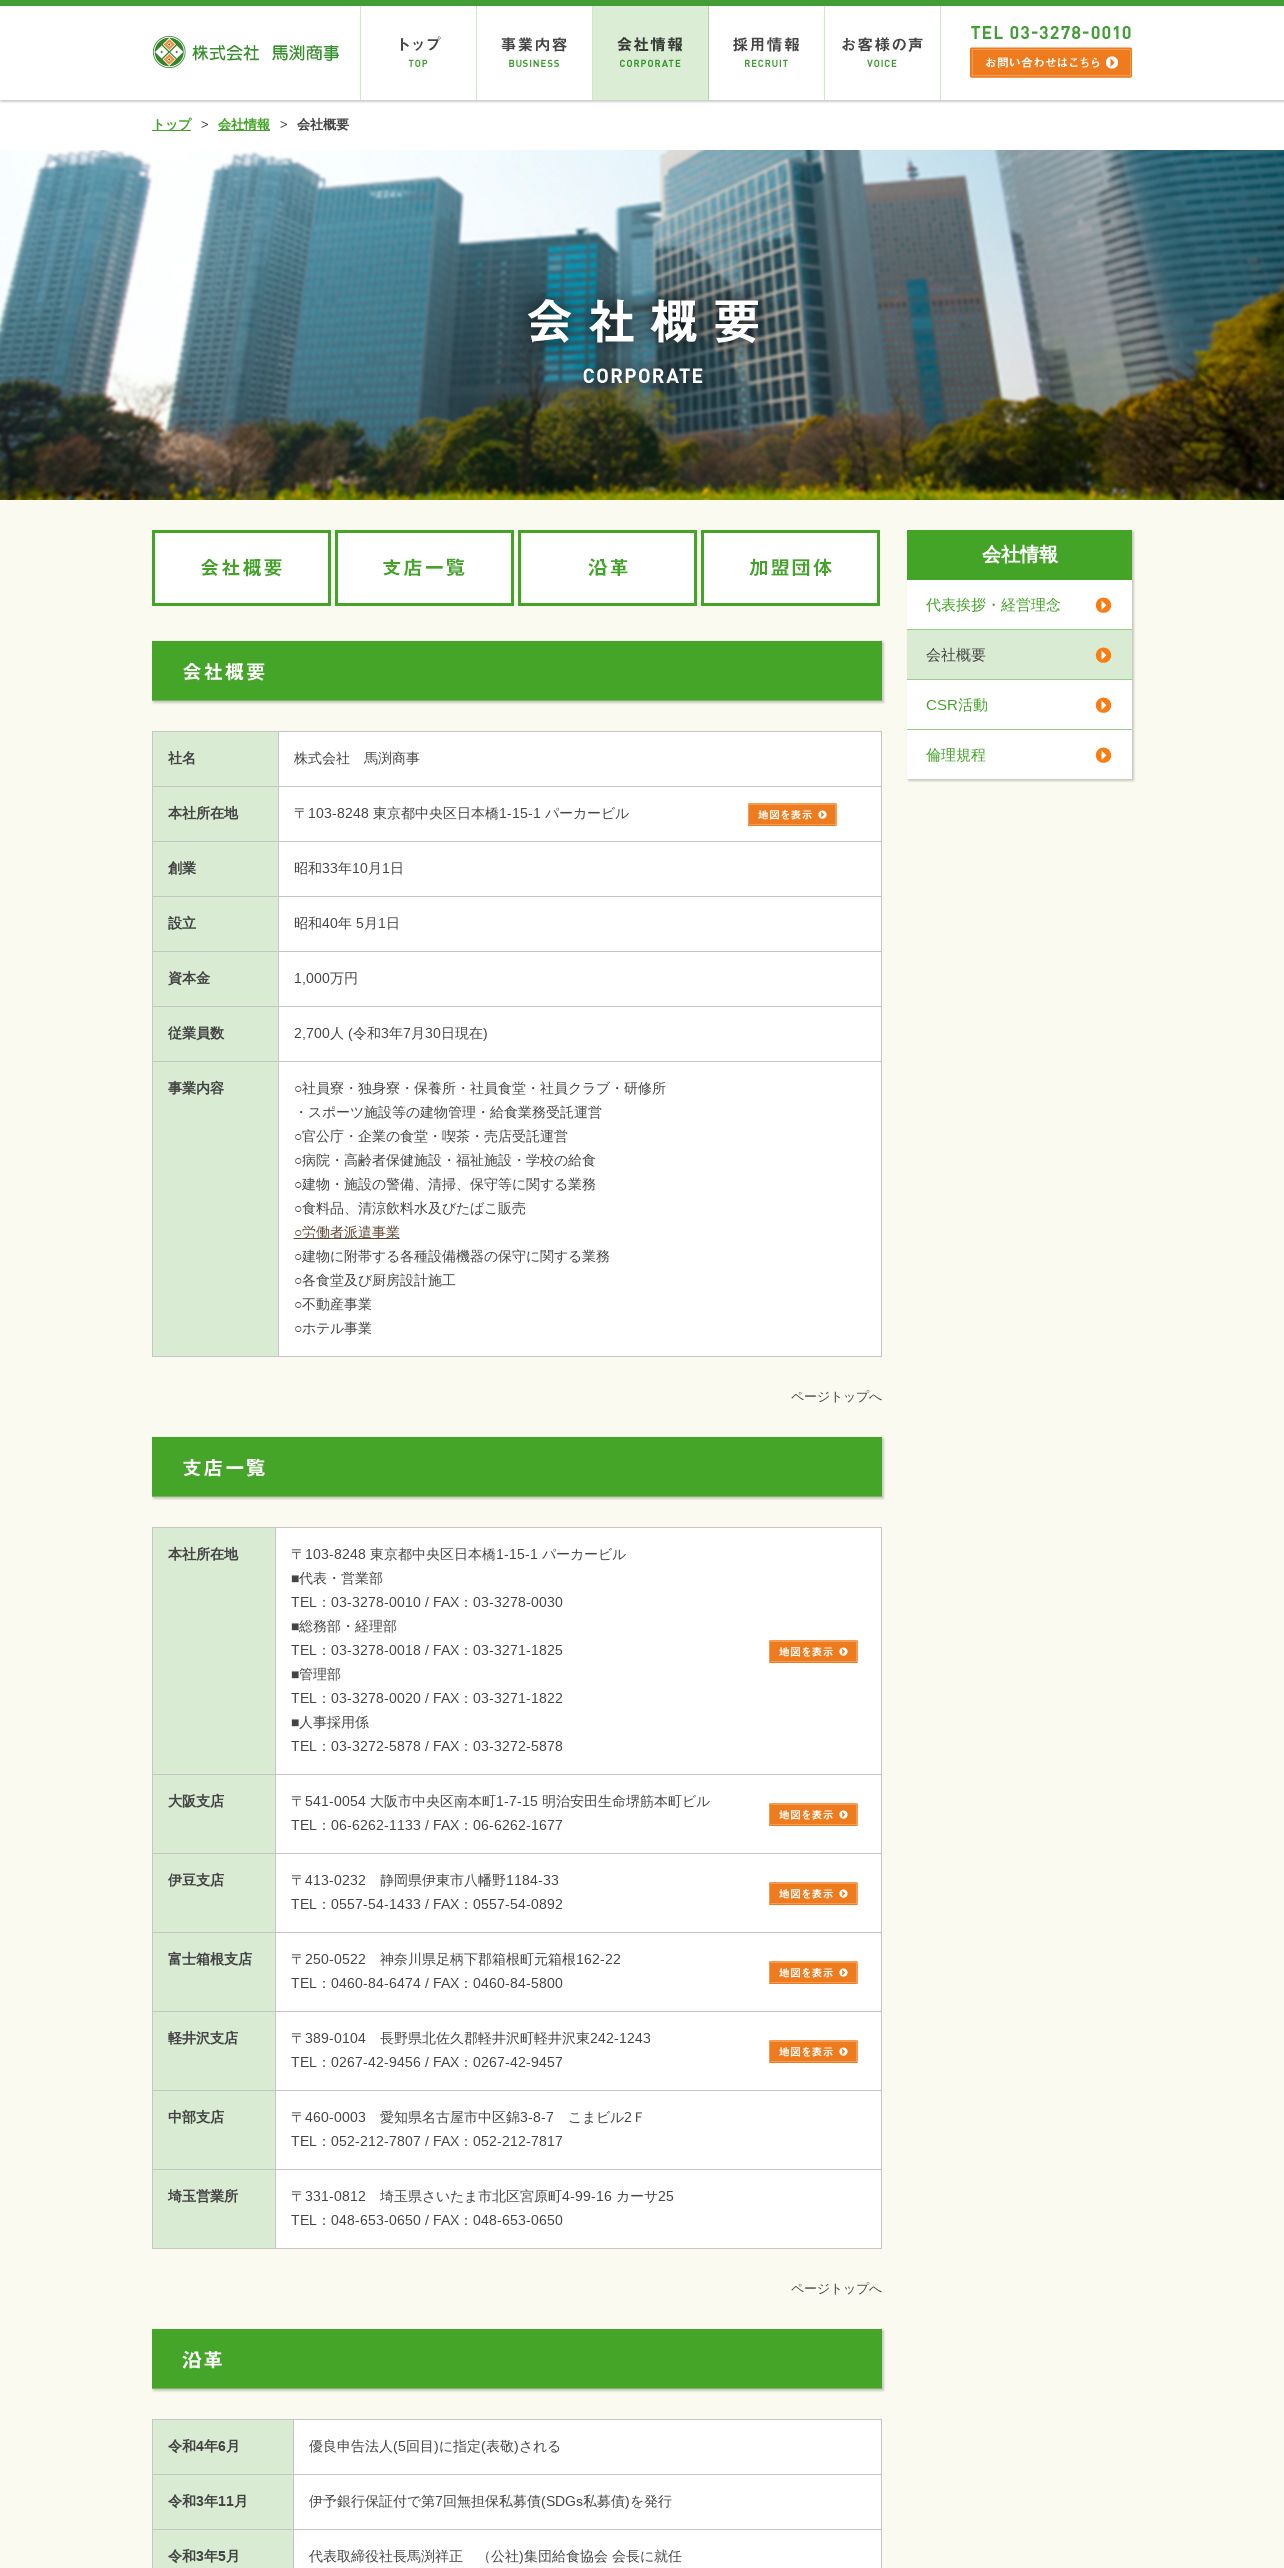Click arrow icon beside 倫理規程
Image resolution: width=1284 pixels, height=2568 pixels.
(x=1103, y=755)
